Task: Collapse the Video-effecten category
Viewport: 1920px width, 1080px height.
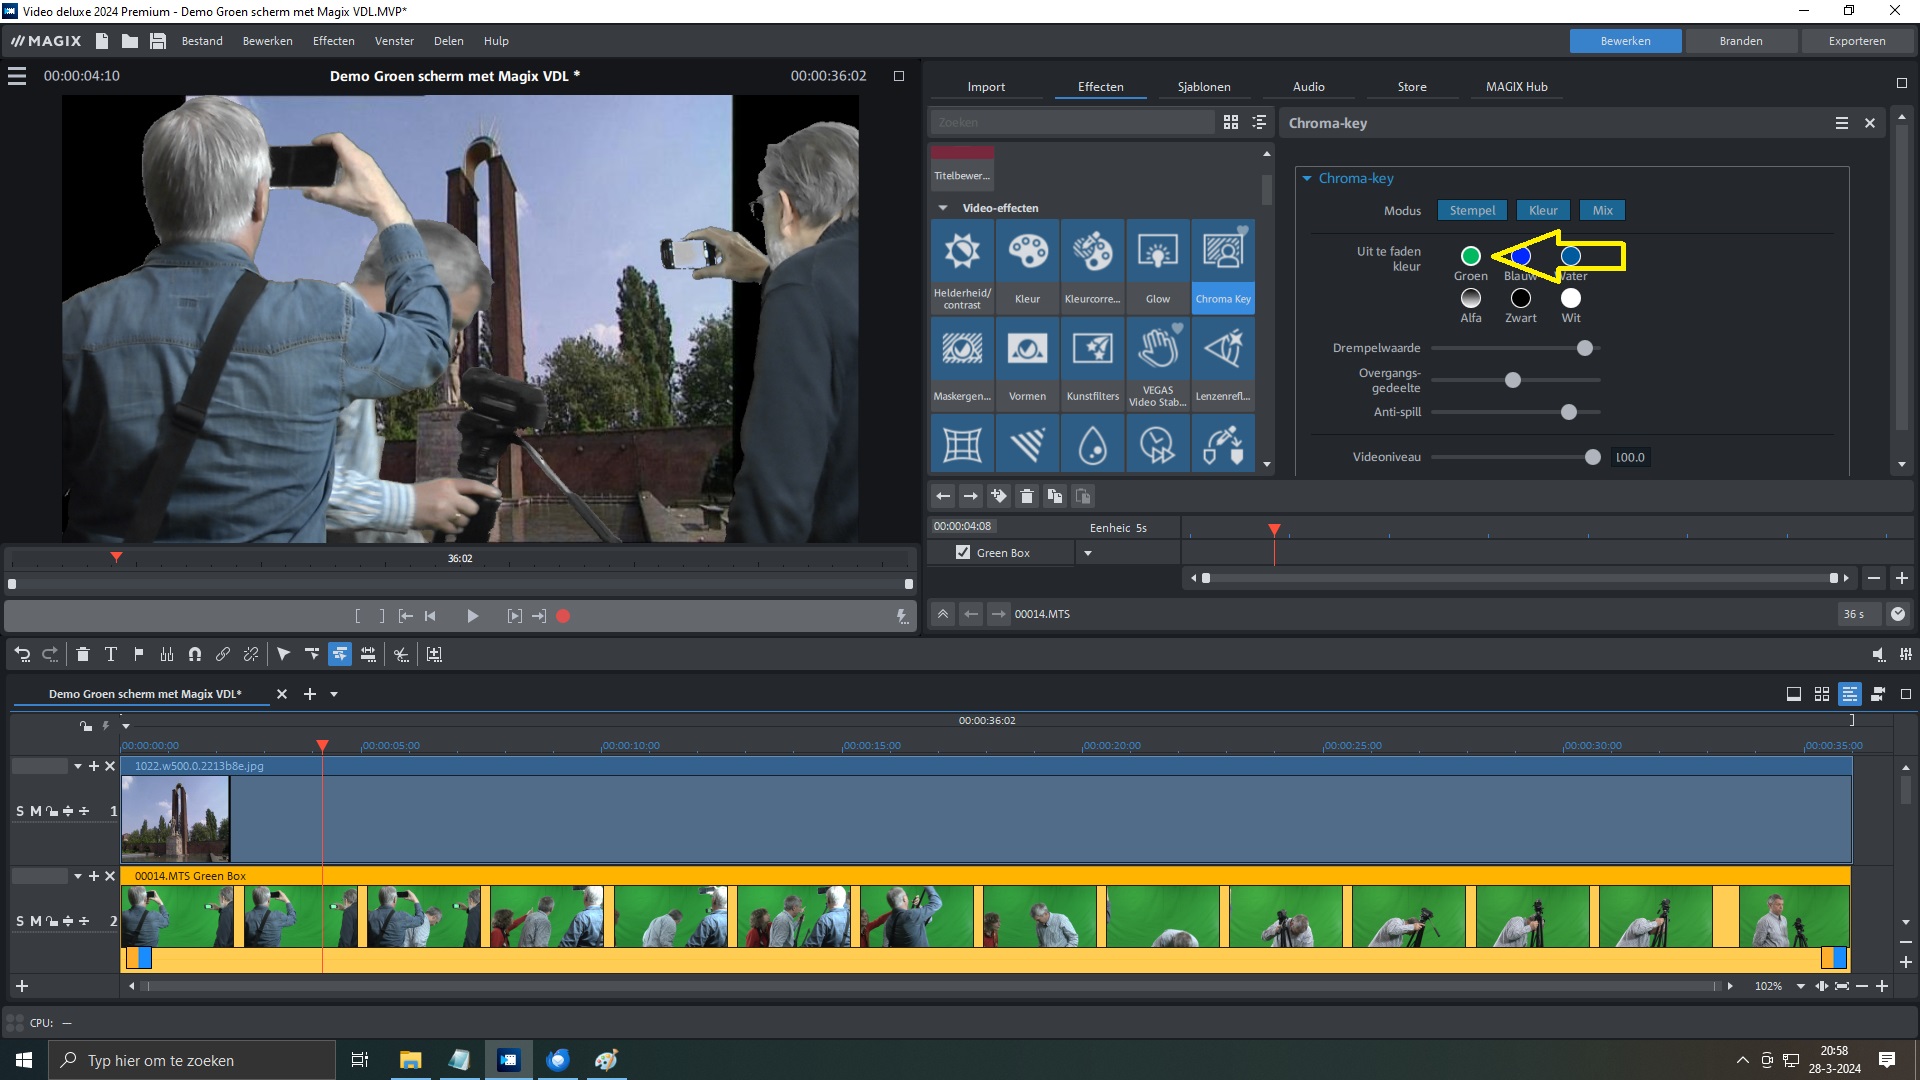Action: [x=942, y=208]
